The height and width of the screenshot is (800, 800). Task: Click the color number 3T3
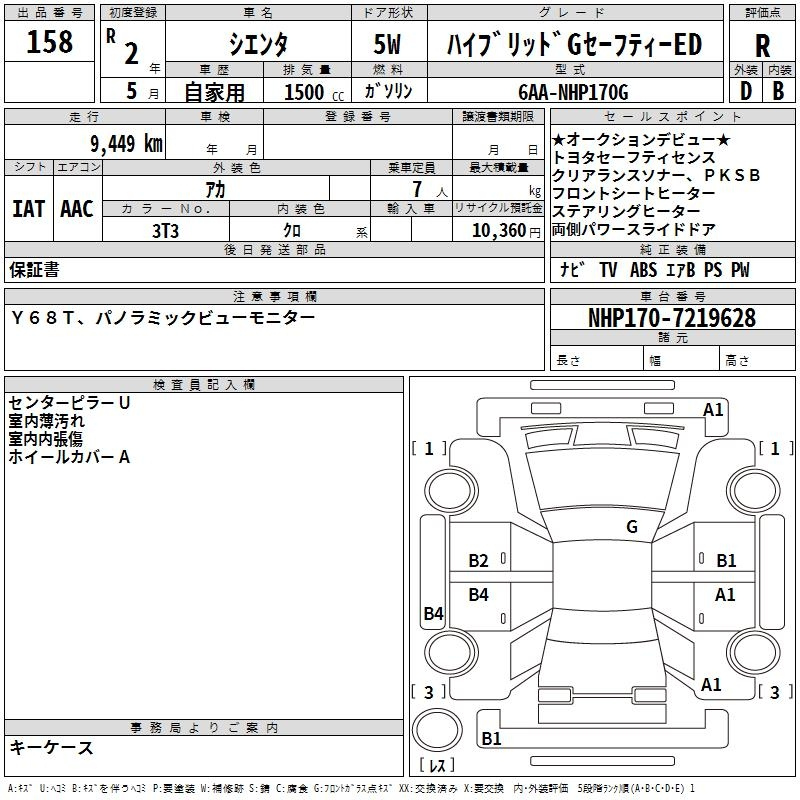pyautogui.click(x=165, y=231)
